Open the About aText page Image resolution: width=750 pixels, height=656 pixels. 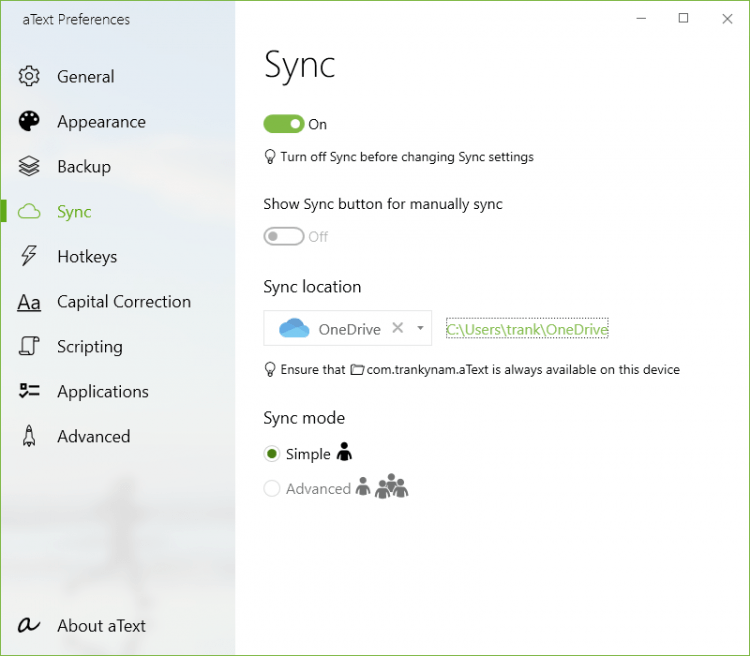101,626
